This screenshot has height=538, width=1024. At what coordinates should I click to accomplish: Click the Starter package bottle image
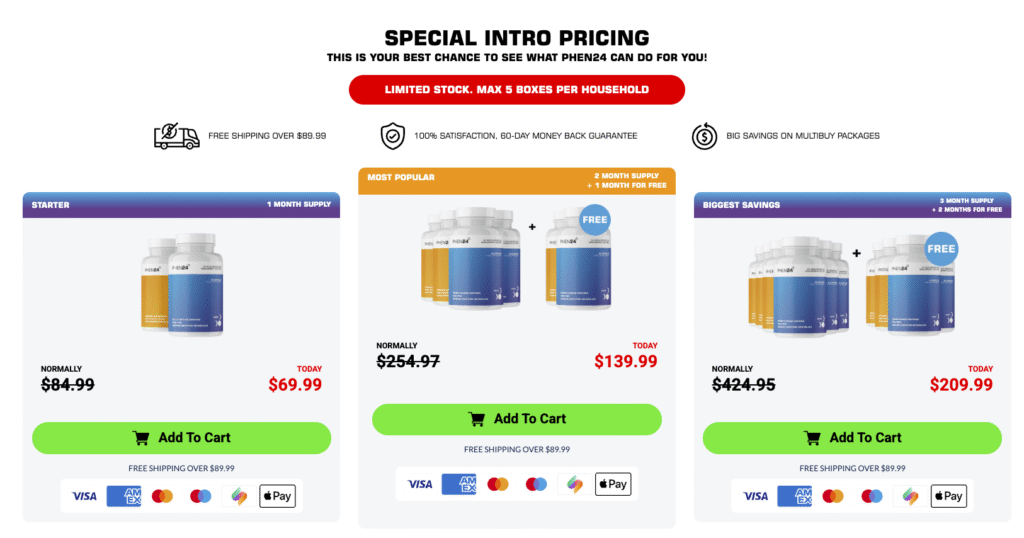183,284
